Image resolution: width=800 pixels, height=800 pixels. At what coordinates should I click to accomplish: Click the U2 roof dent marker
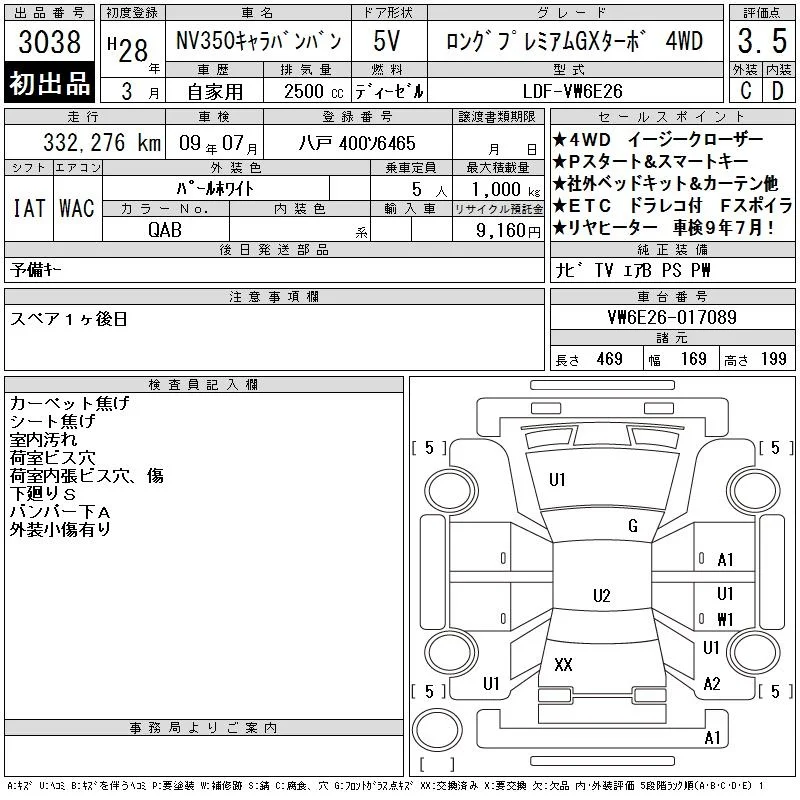[602, 595]
